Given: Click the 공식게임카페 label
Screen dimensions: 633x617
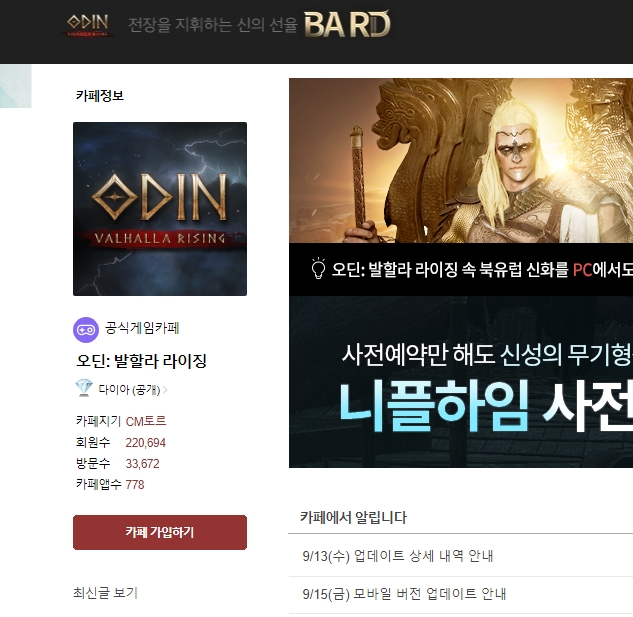Looking at the screenshot, I should pos(142,328).
